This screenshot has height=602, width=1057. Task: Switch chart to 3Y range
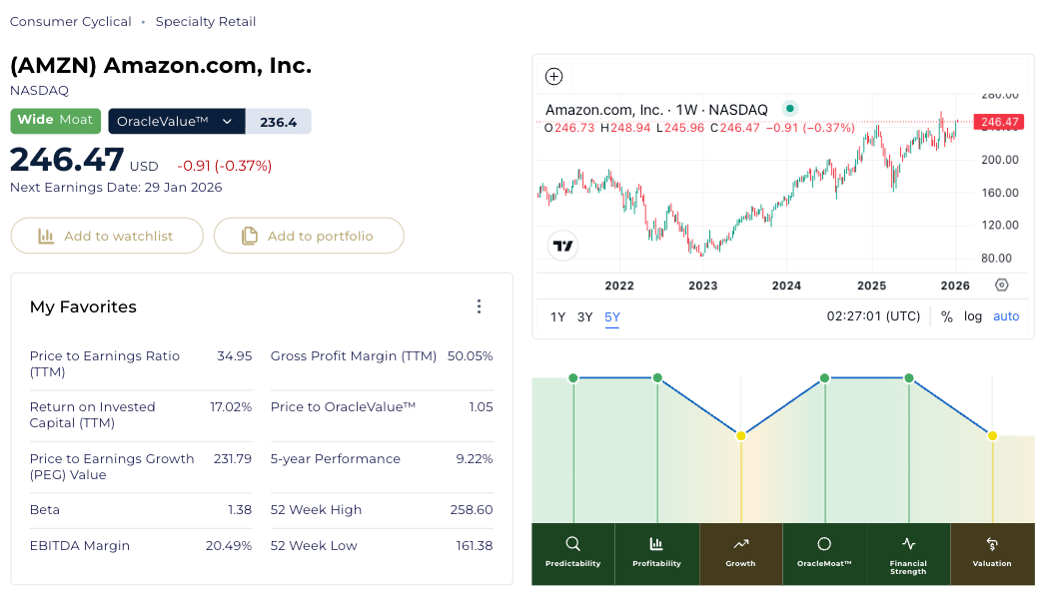[585, 318]
